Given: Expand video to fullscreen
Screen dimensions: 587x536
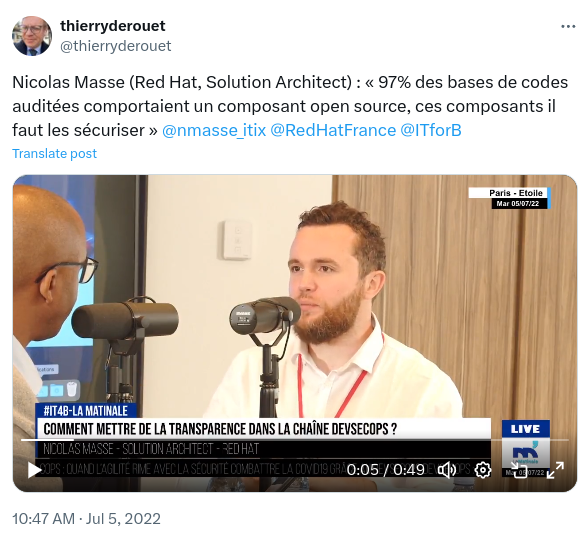Looking at the screenshot, I should click(x=555, y=470).
